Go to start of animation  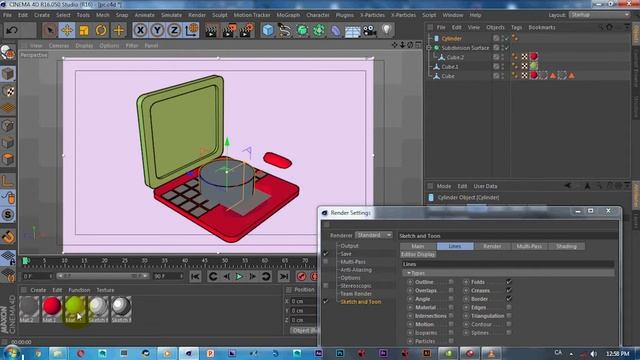pos(195,276)
